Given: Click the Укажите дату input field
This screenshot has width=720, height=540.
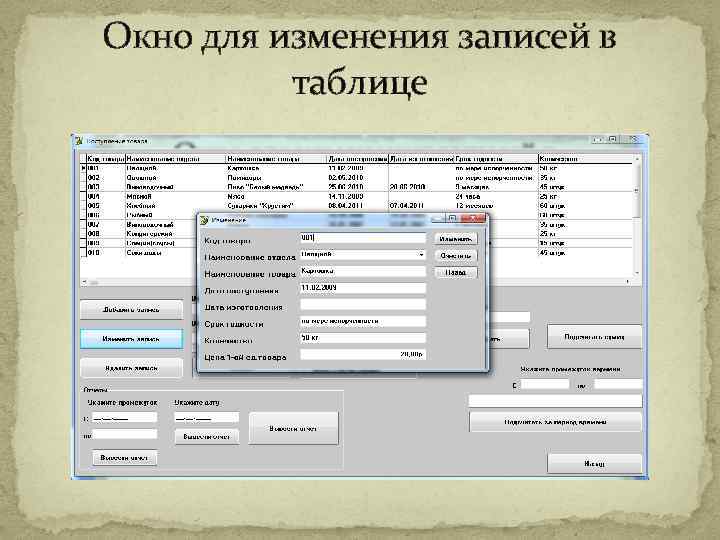Looking at the screenshot, I should click(207, 417).
